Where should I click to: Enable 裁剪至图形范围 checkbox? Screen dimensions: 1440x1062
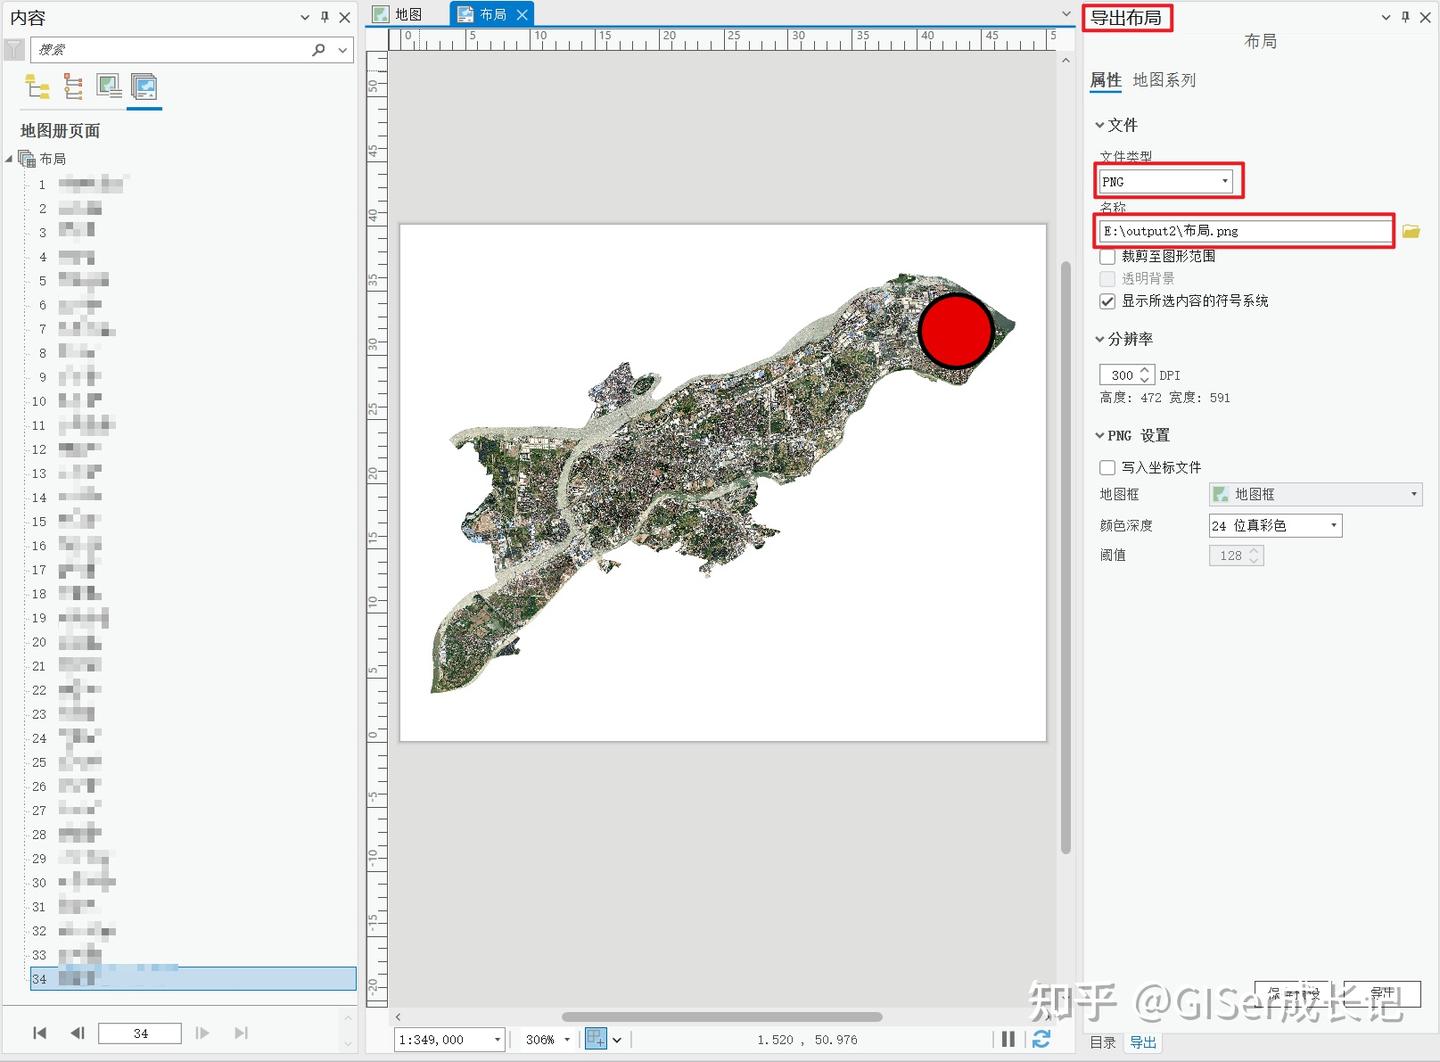tap(1107, 256)
